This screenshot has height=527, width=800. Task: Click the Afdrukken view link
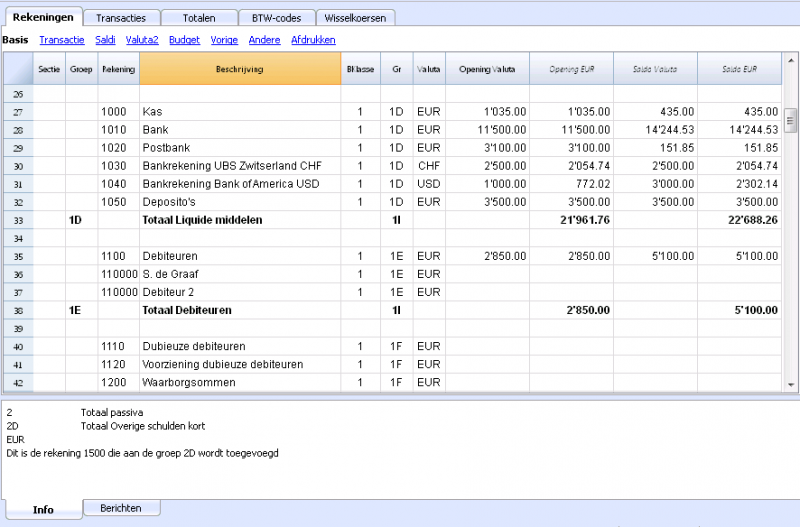[x=313, y=40]
